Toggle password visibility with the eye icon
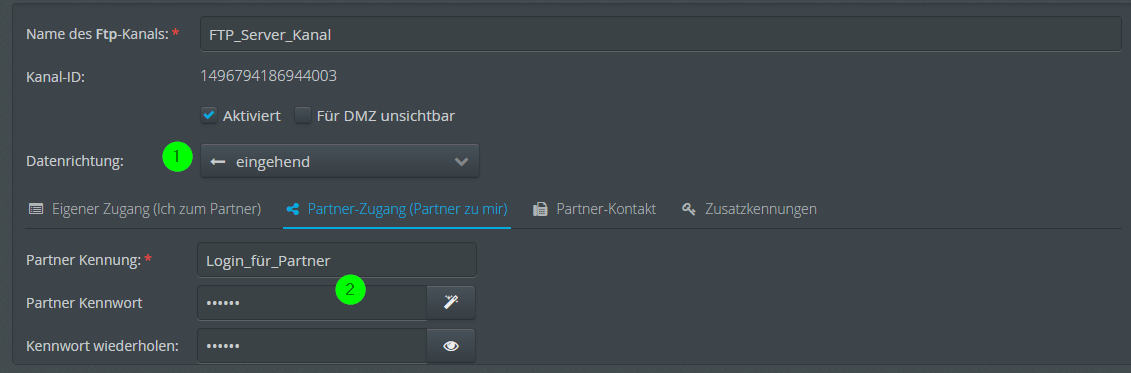Viewport: 1131px width, 373px height. (x=451, y=346)
